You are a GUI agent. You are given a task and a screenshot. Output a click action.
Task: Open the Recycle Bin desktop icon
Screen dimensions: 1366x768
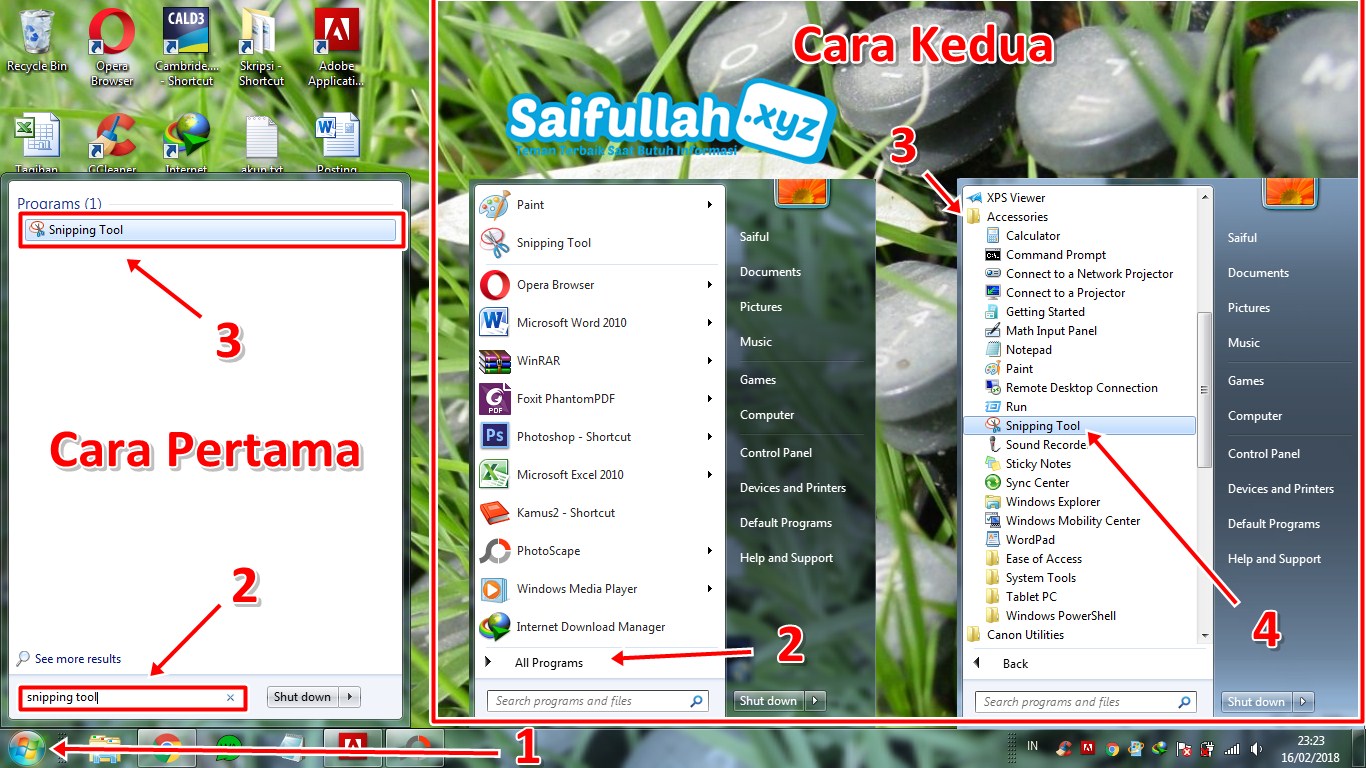pyautogui.click(x=36, y=30)
